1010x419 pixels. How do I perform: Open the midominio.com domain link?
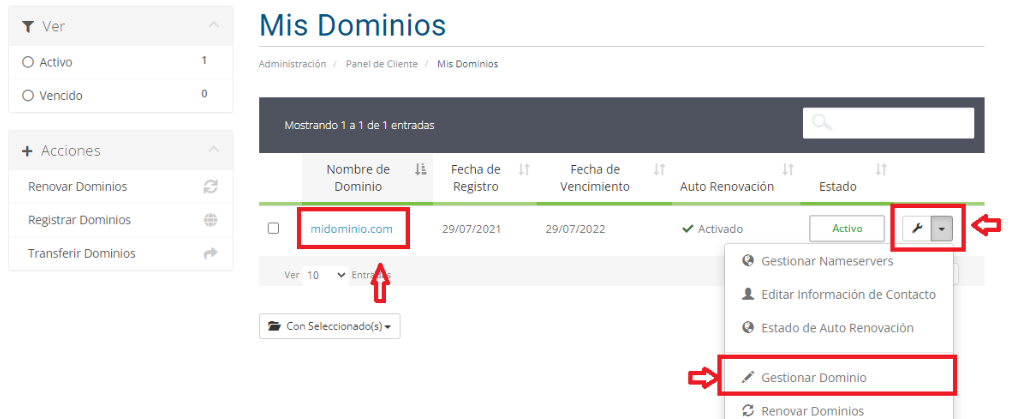pos(351,229)
